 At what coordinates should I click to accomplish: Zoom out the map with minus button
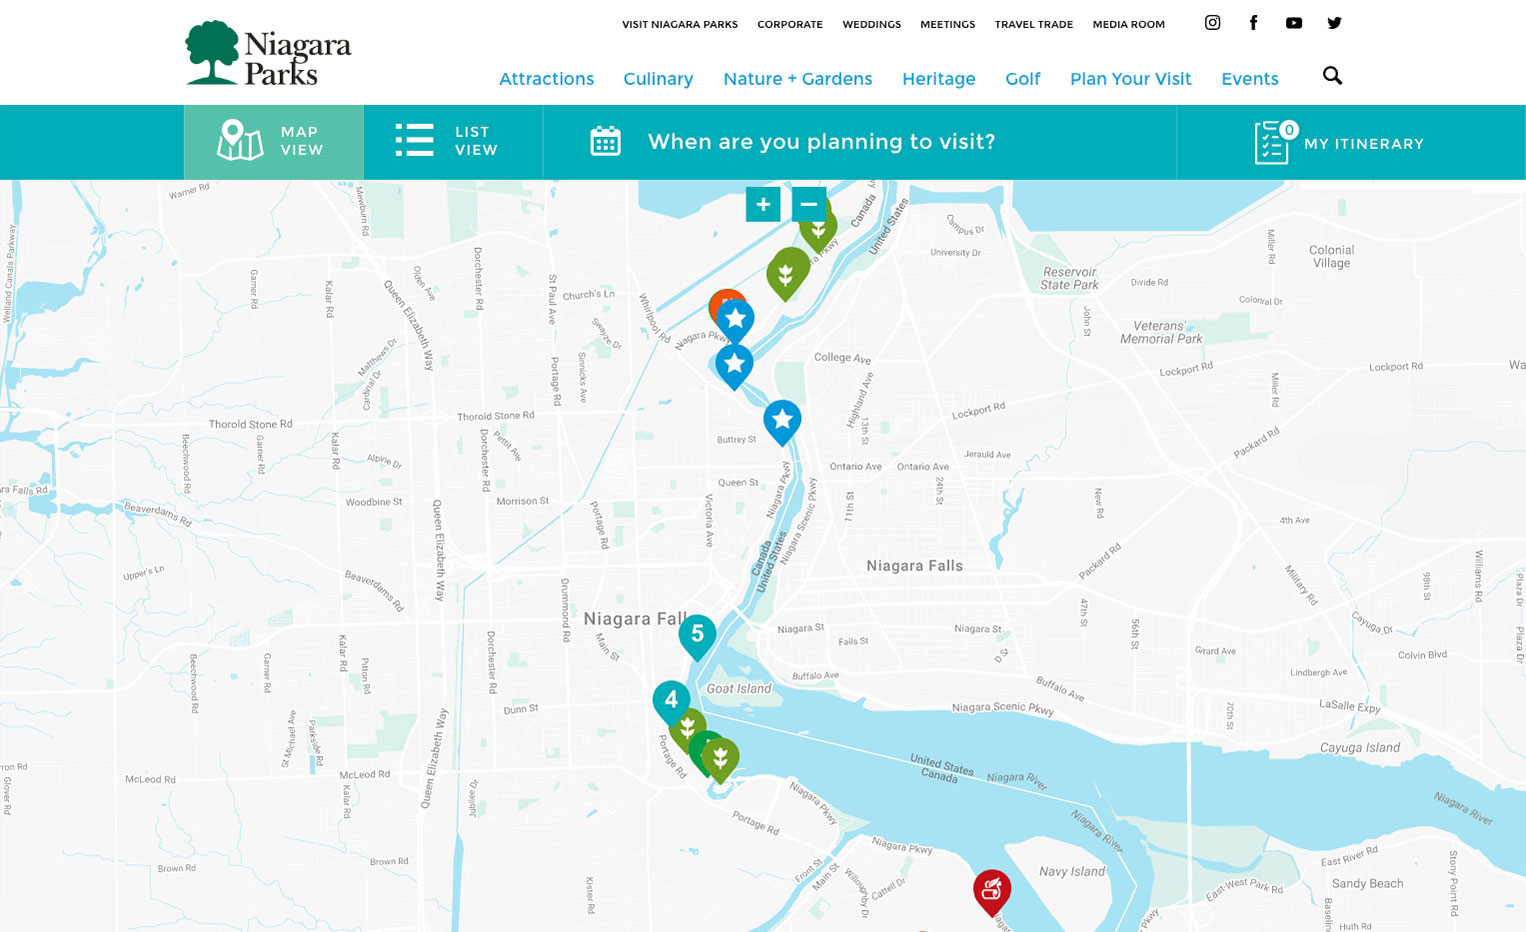(x=809, y=204)
